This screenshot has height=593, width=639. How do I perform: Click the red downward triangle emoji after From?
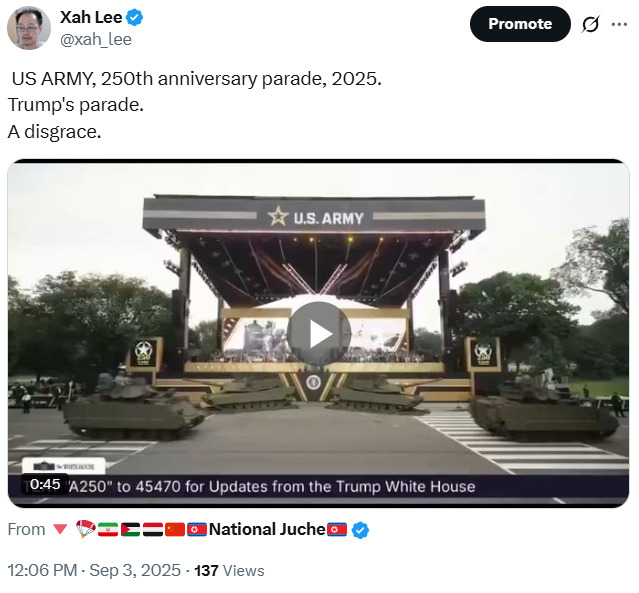pyautogui.click(x=60, y=529)
